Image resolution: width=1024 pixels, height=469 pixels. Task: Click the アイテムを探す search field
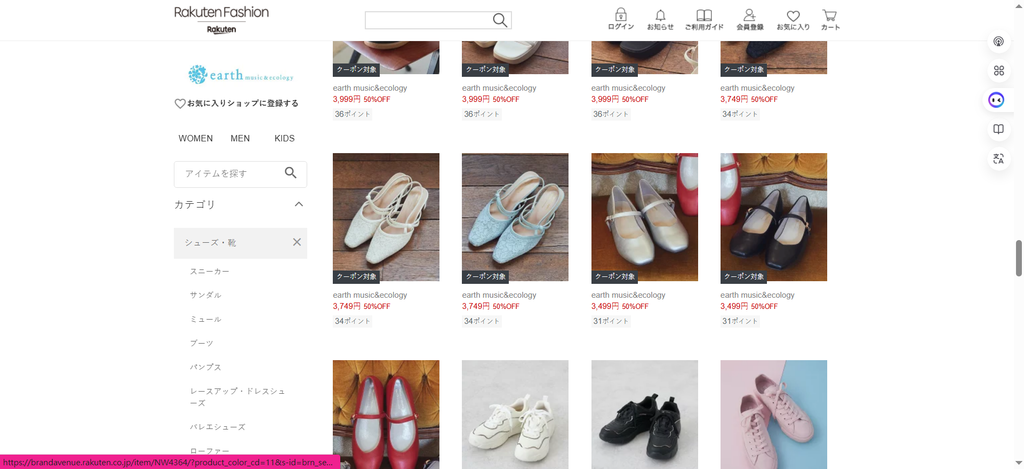click(x=230, y=173)
